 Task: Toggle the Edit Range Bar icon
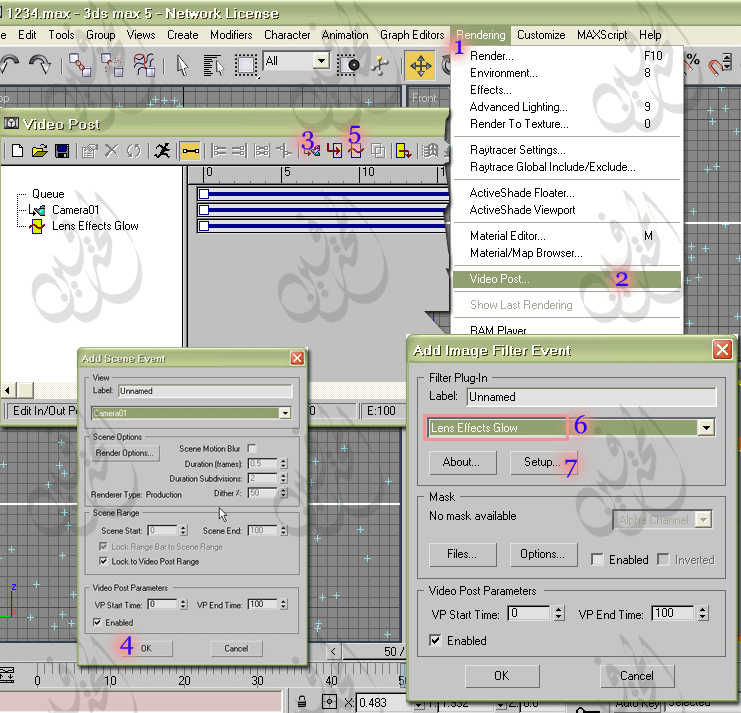(x=190, y=151)
